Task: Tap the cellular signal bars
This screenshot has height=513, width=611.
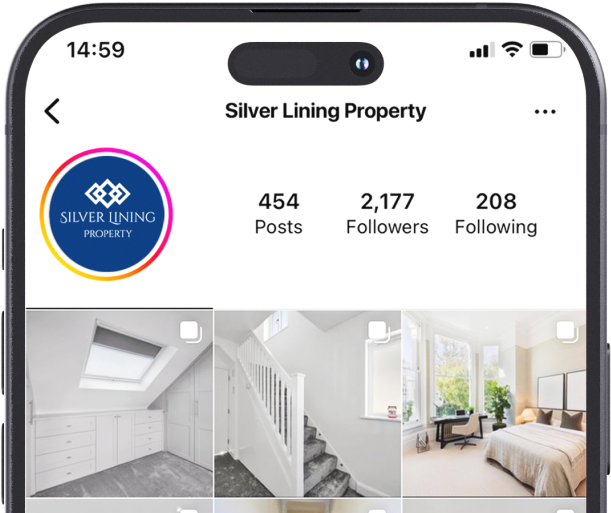Action: pyautogui.click(x=482, y=50)
